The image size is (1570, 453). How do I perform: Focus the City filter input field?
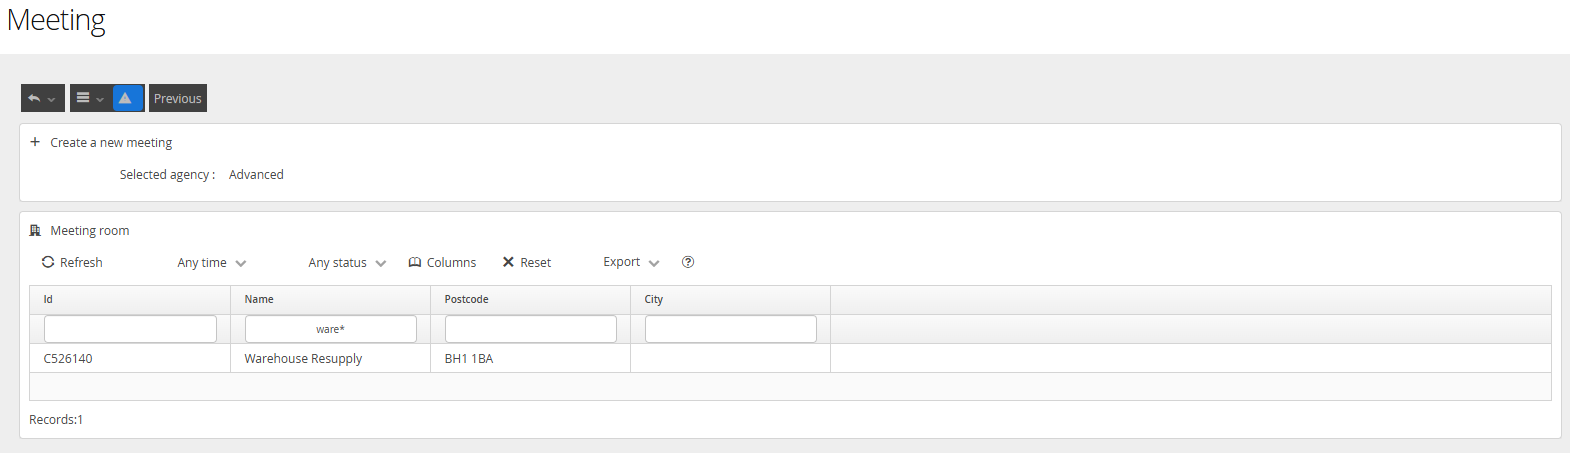[730, 329]
